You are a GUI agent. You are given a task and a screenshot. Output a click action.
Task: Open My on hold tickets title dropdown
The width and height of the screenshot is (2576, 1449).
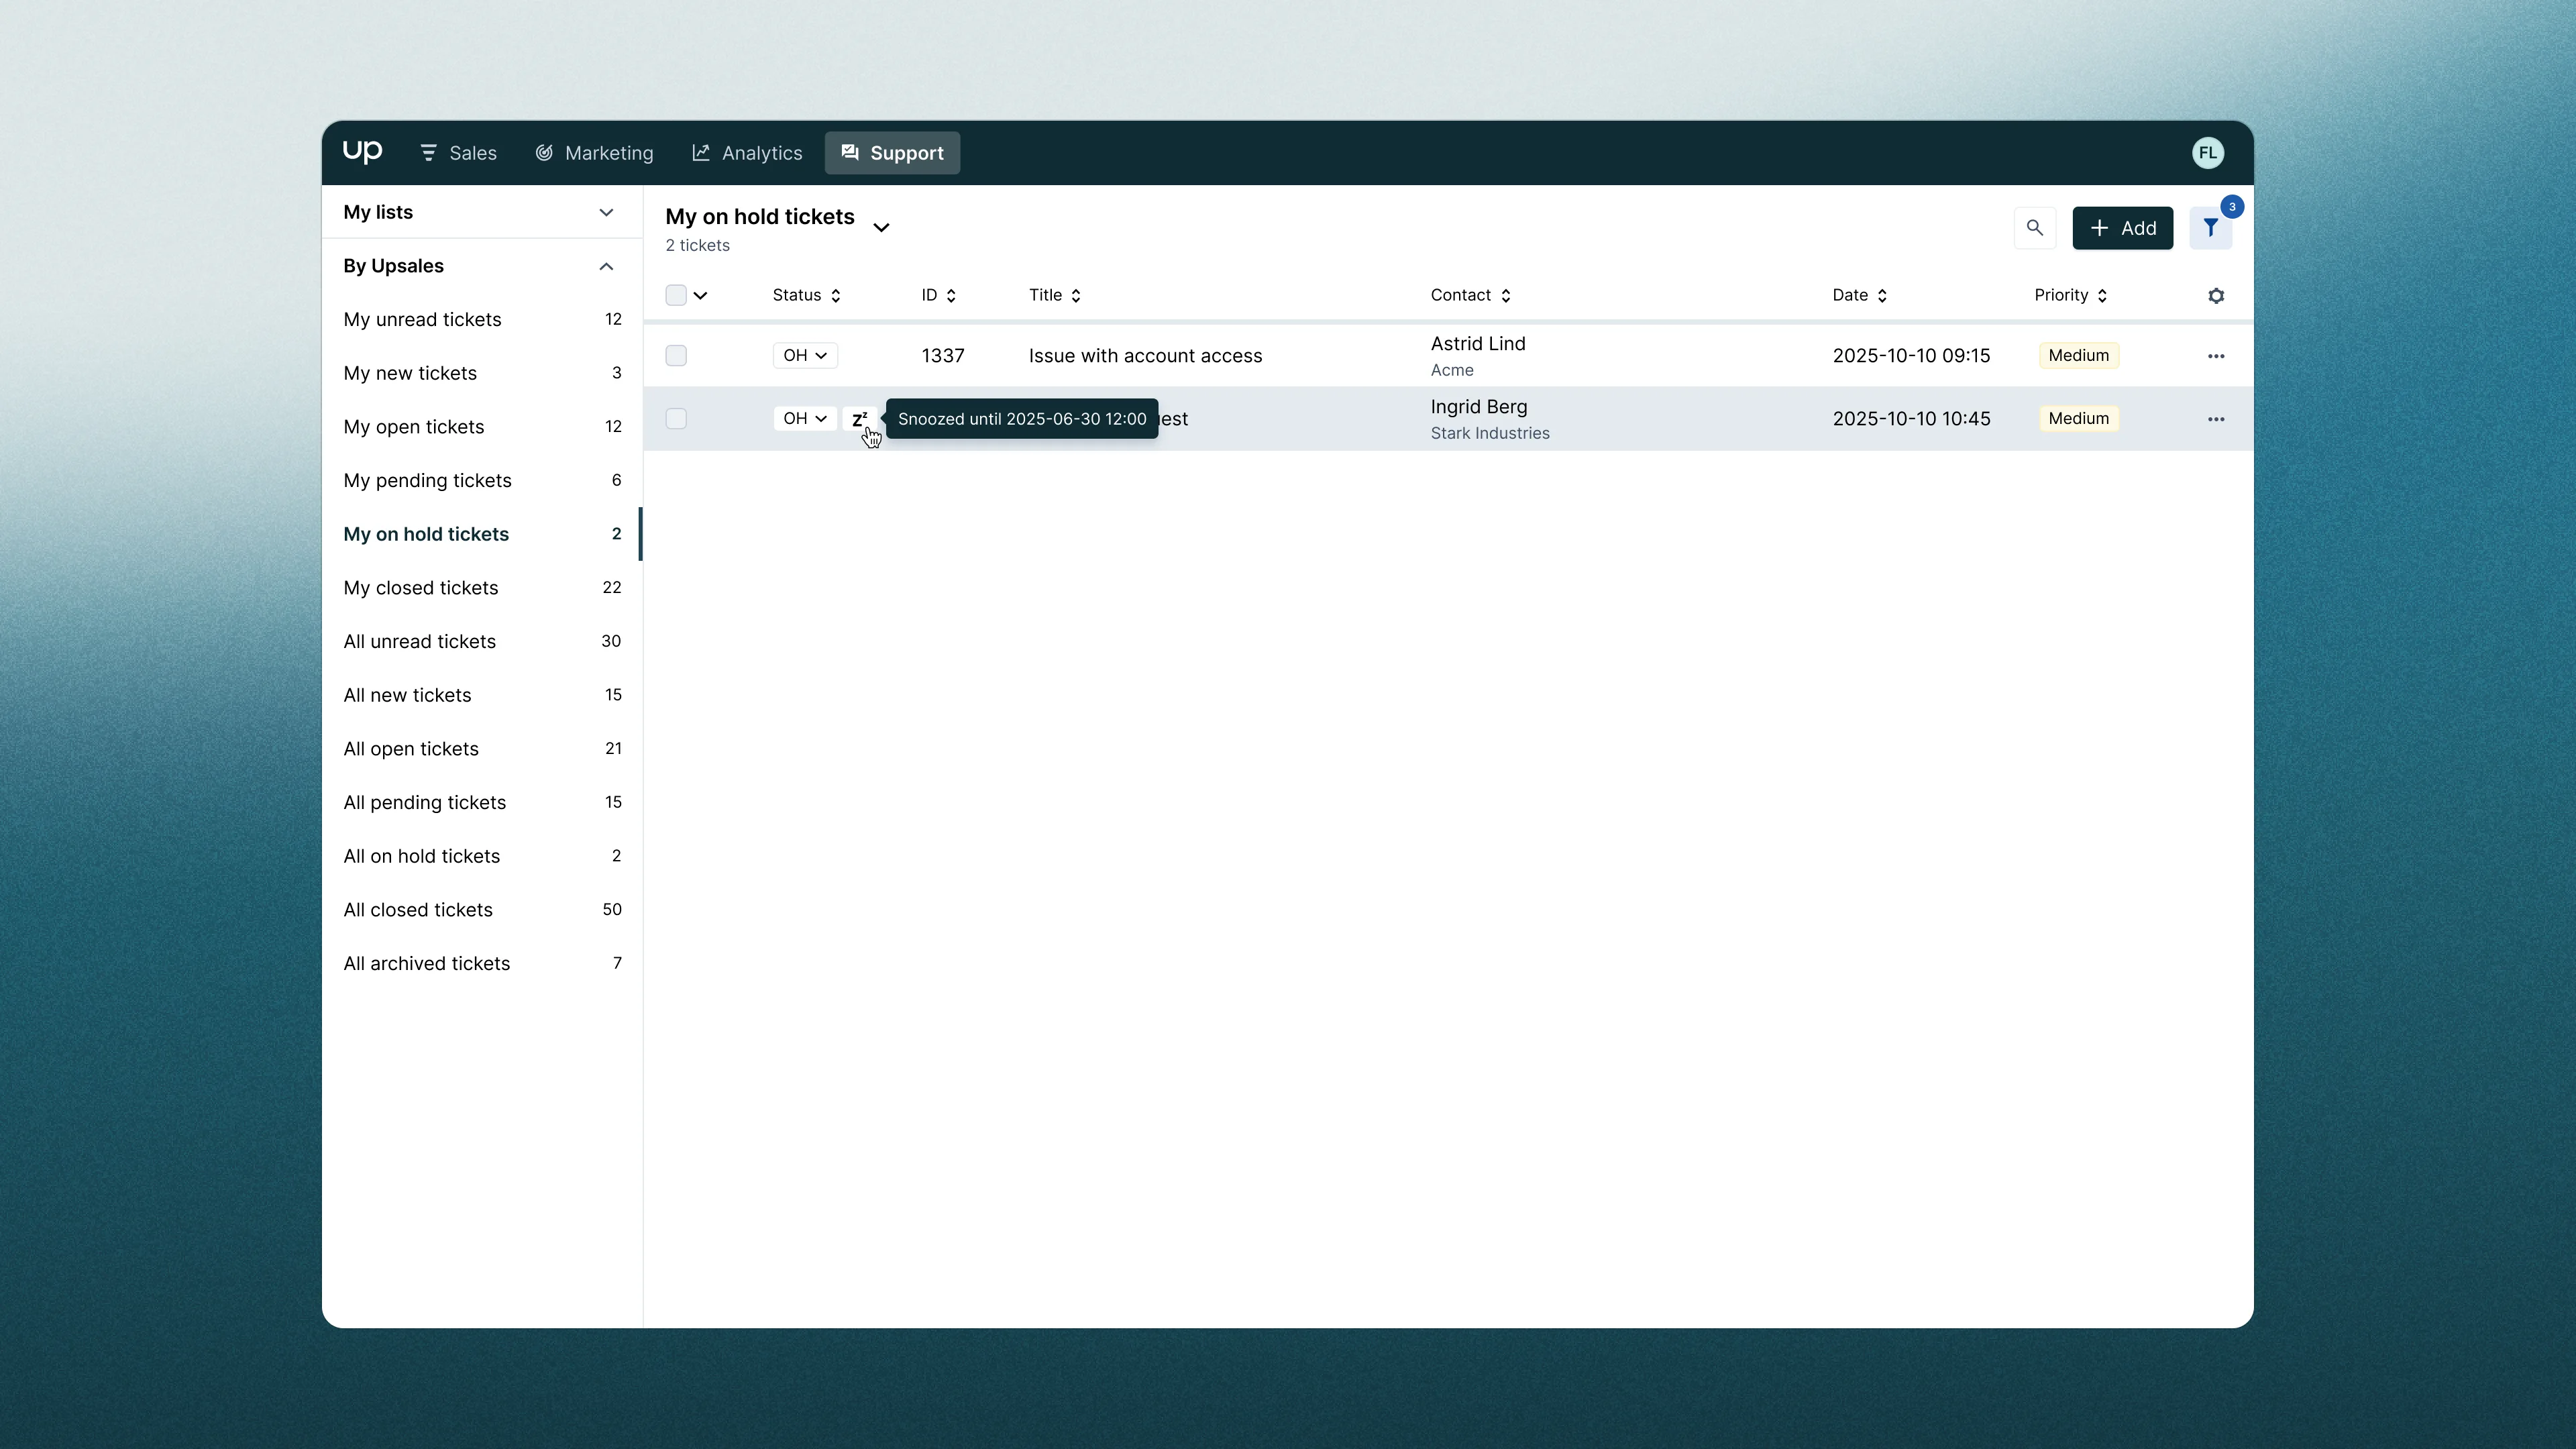coord(881,228)
